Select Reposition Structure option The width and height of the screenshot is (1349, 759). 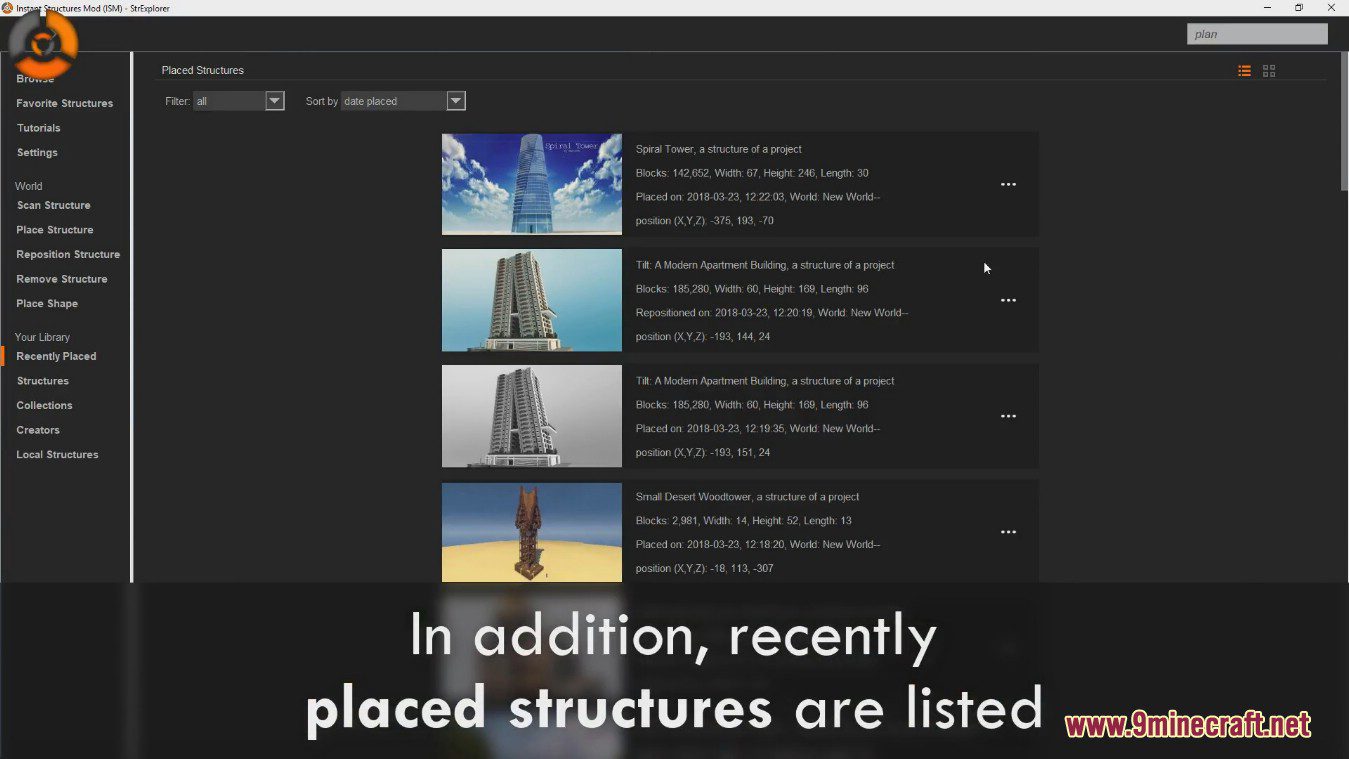click(68, 255)
